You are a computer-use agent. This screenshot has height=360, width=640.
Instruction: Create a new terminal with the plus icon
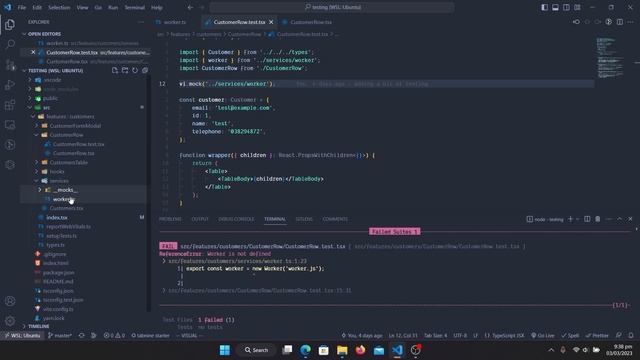coord(571,219)
